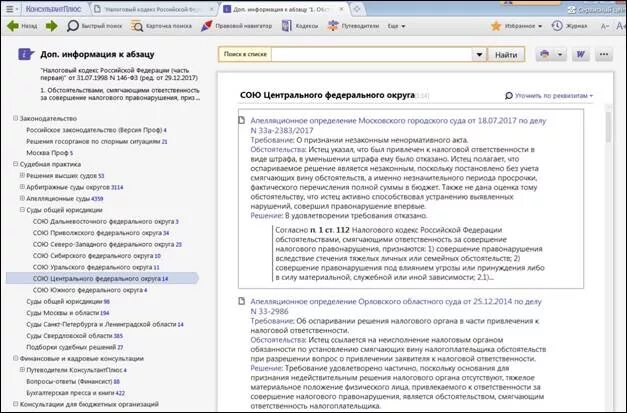Screen dimensions: 627x413
Task: Click into the Поиск в списке field
Action: click(x=371, y=54)
